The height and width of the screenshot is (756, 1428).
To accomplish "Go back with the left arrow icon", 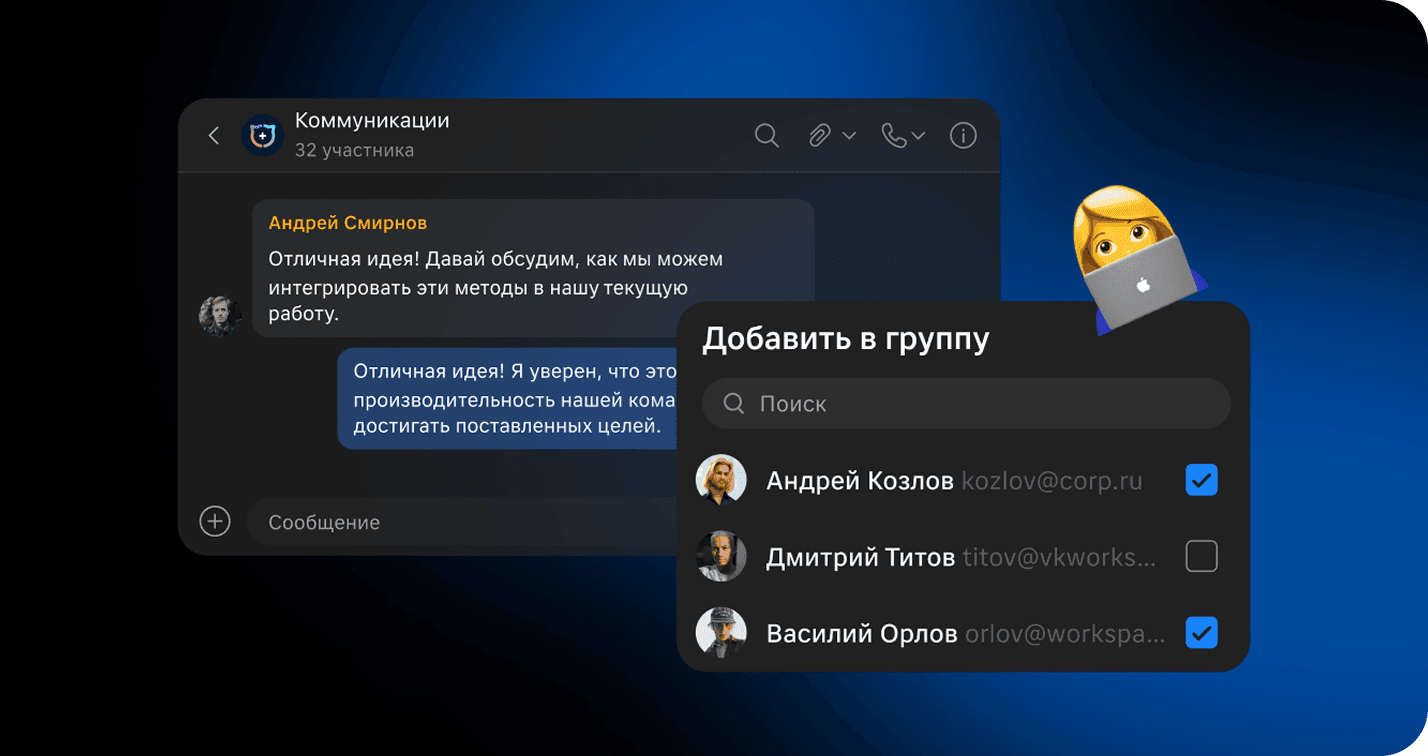I will coord(213,136).
